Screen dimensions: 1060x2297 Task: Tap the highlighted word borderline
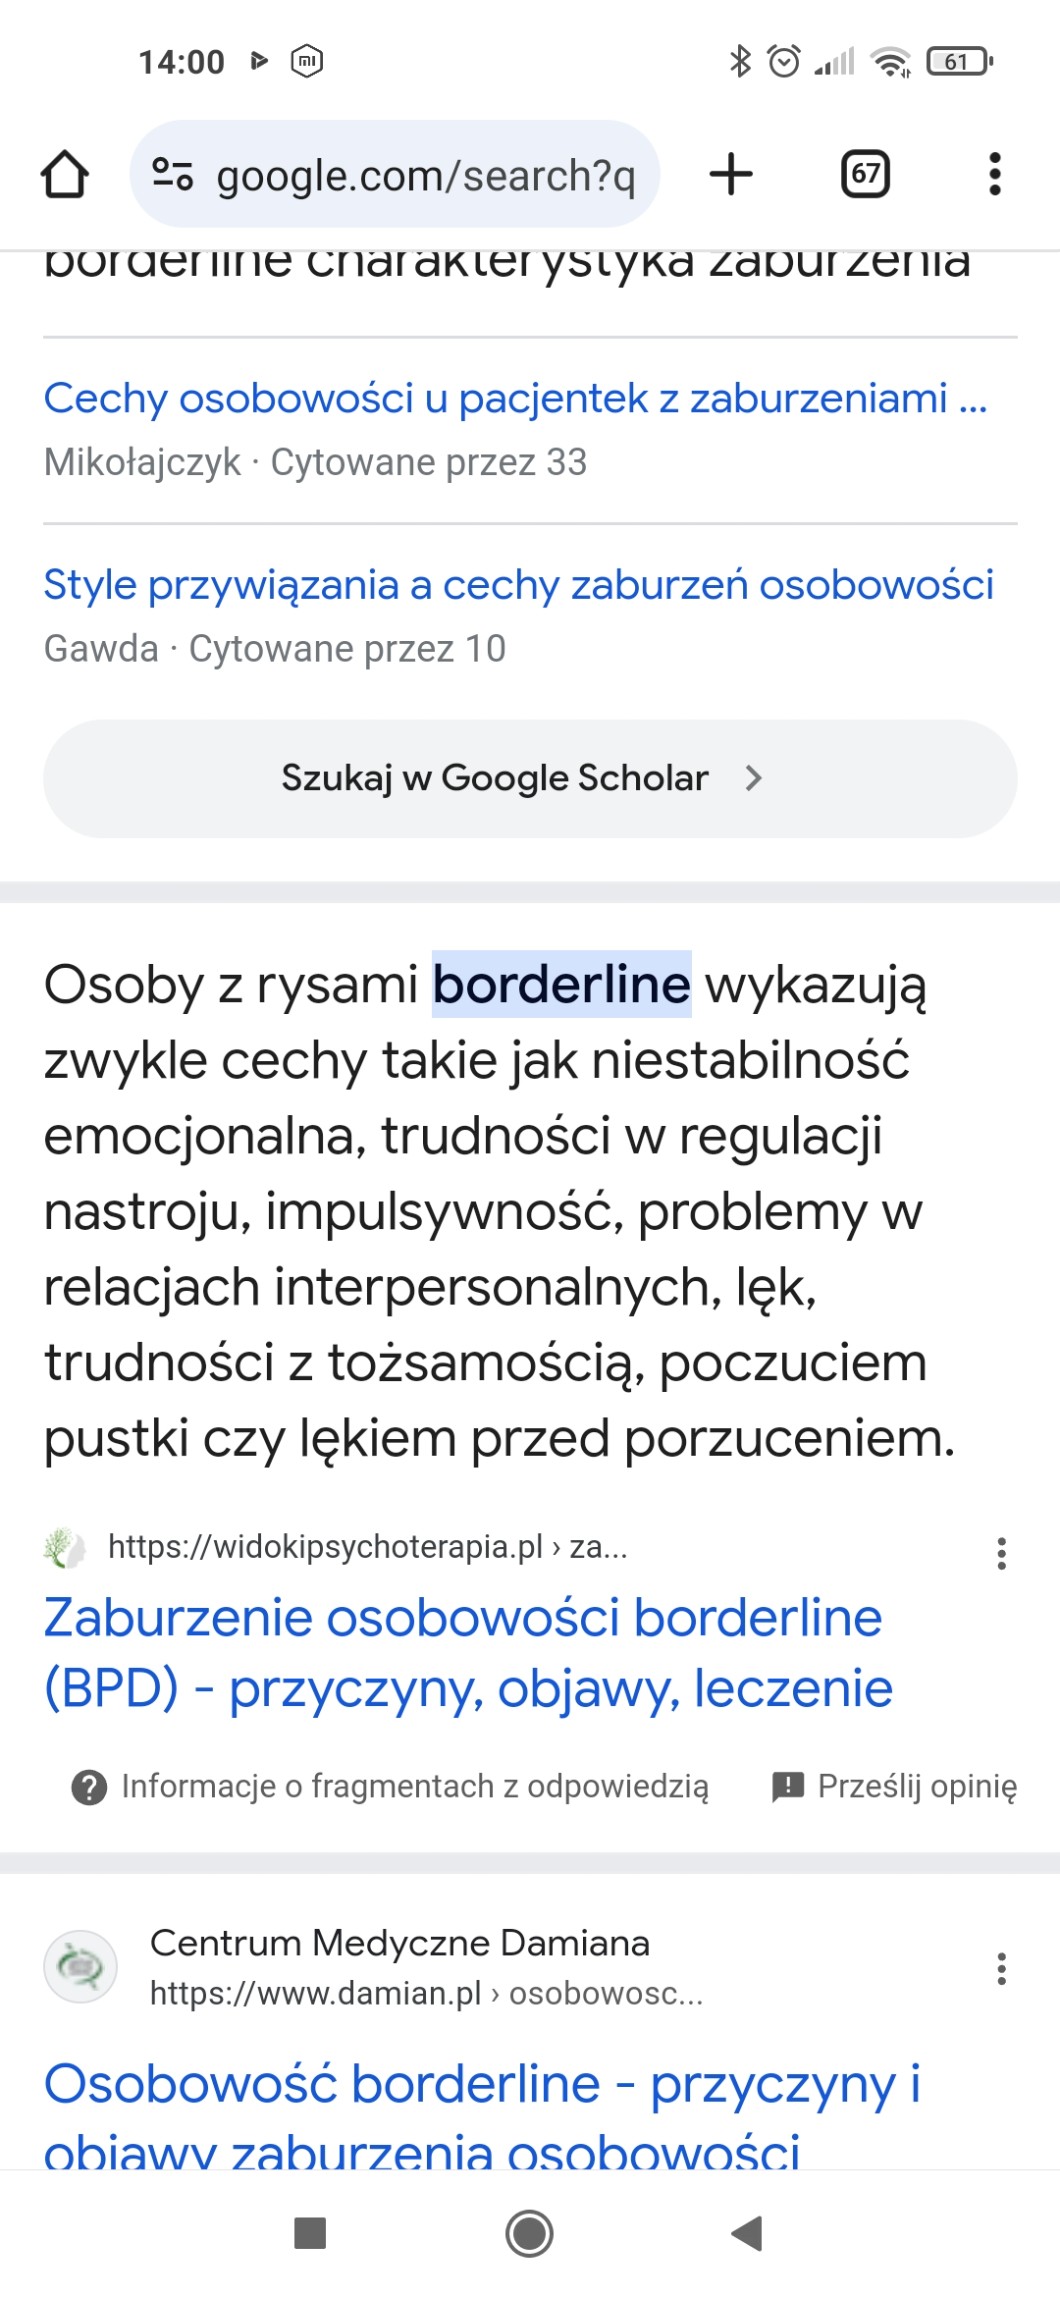point(561,984)
